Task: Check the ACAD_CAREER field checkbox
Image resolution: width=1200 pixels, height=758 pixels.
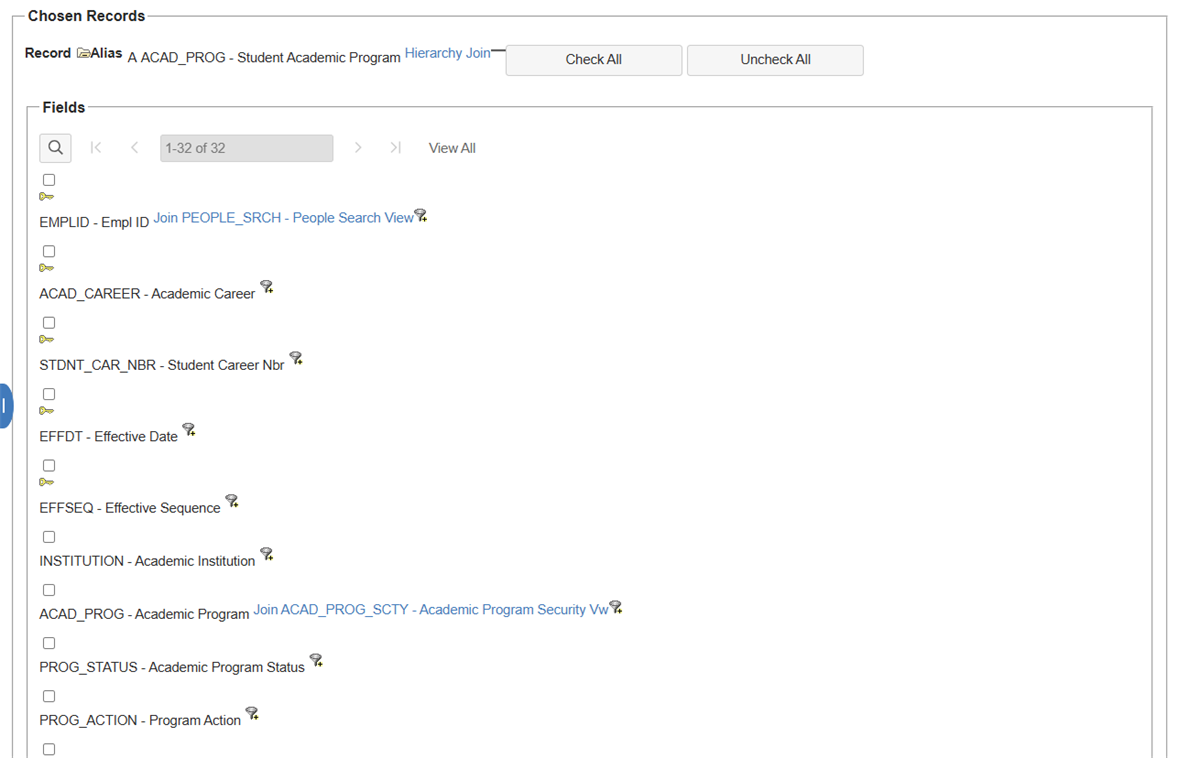Action: tap(49, 251)
